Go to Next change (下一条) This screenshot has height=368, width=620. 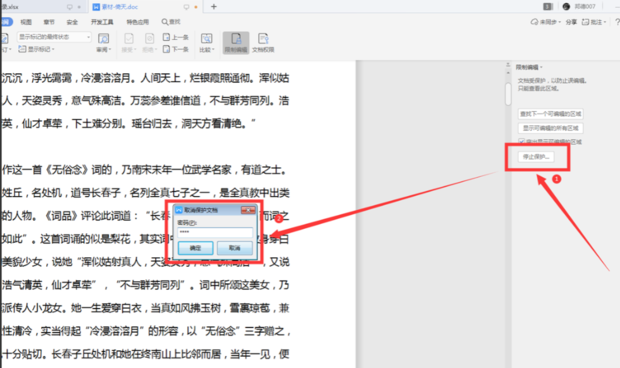point(176,49)
